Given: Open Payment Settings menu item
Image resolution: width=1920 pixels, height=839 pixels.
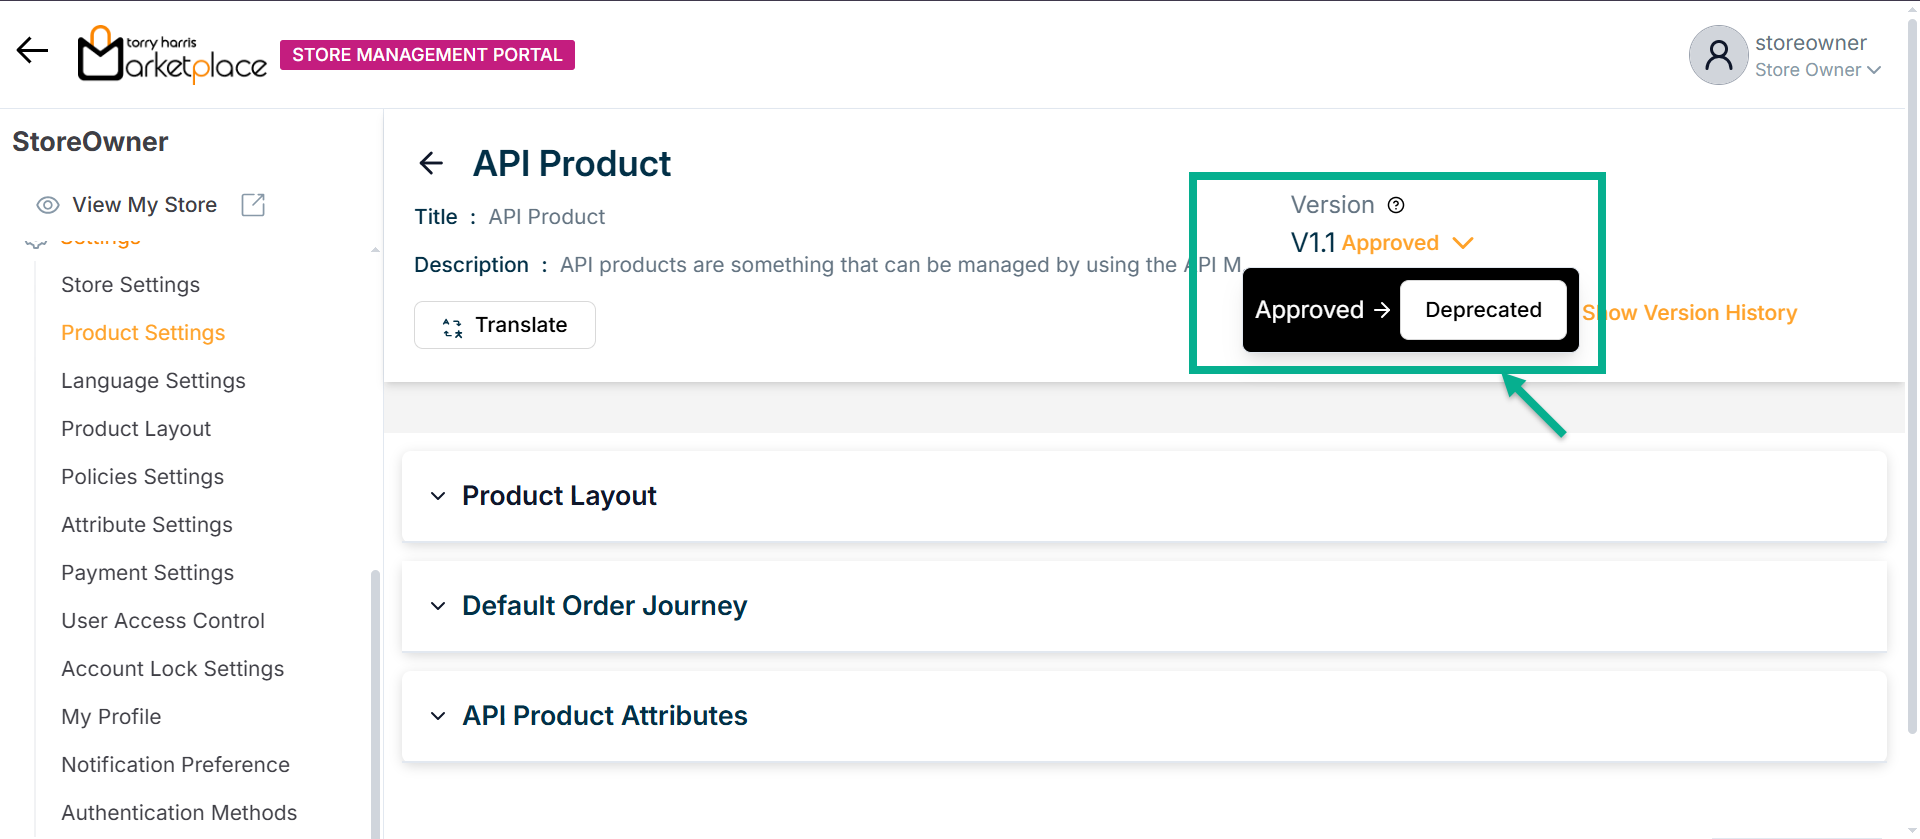Looking at the screenshot, I should pos(147,573).
